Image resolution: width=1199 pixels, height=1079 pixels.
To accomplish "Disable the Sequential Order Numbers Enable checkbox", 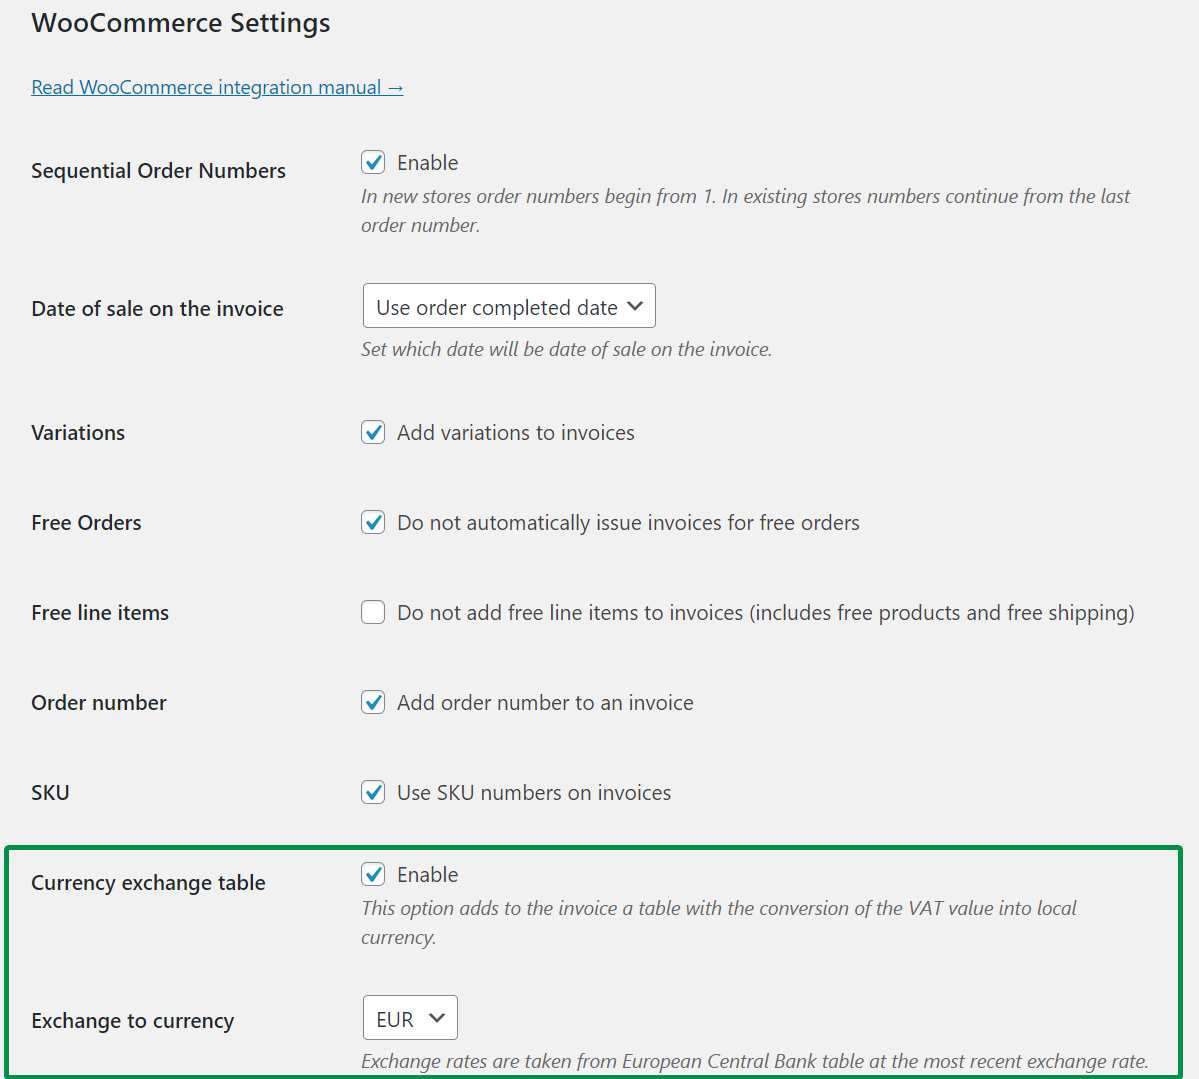I will coord(373,162).
